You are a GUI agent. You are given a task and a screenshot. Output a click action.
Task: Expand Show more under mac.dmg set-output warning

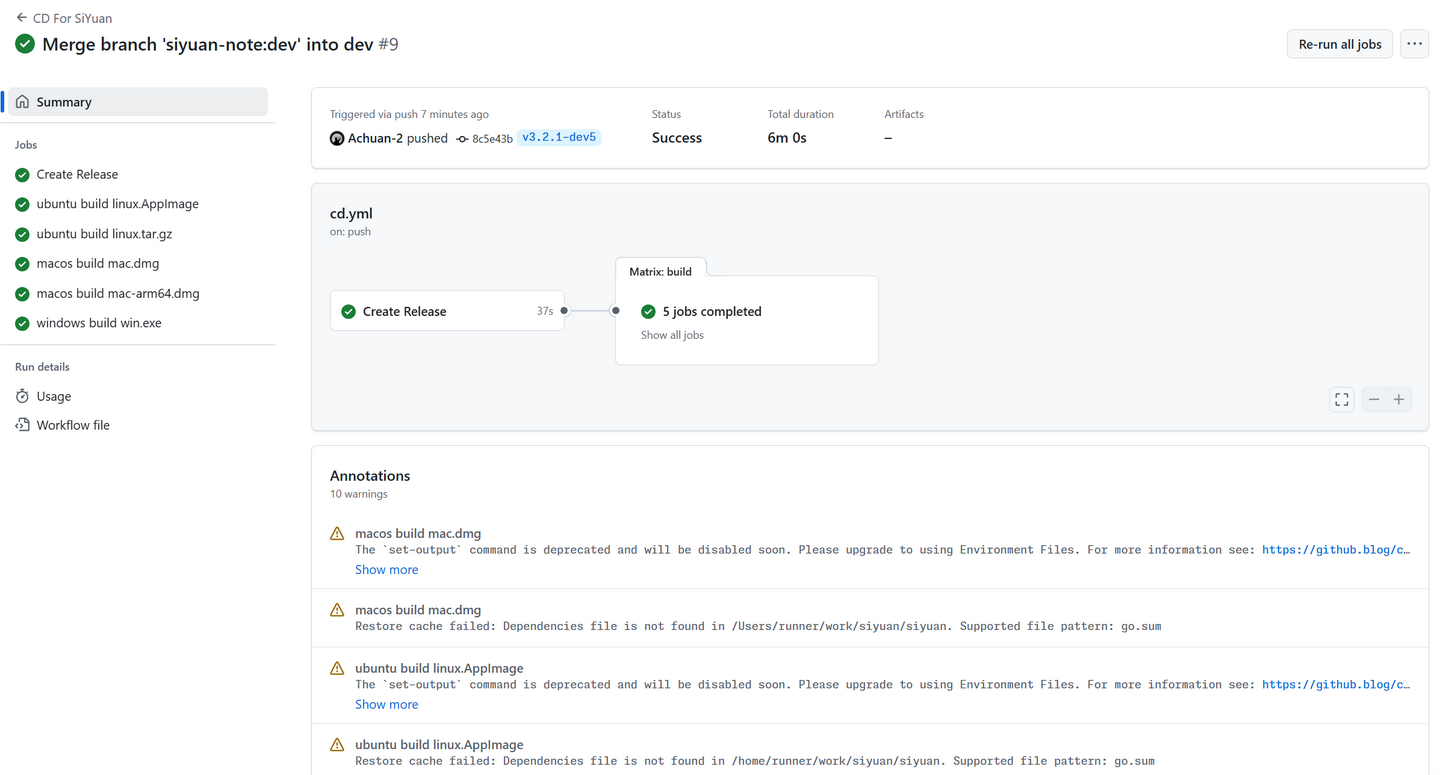pyautogui.click(x=386, y=569)
